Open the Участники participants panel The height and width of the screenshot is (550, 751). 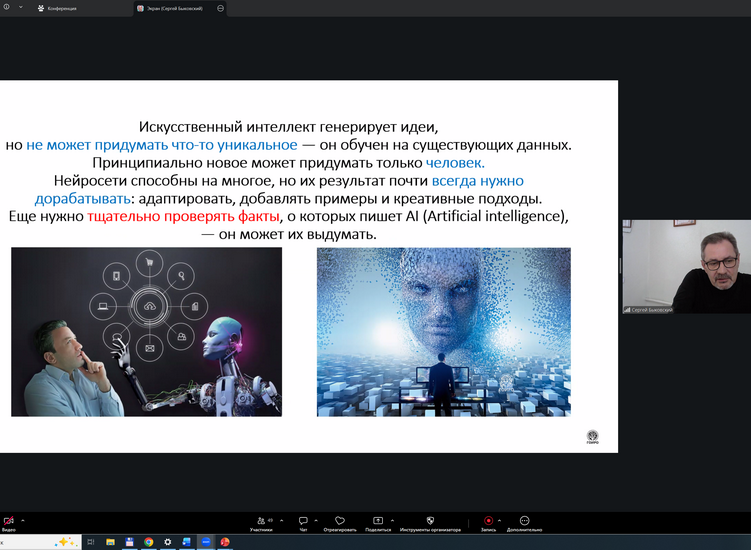260,521
